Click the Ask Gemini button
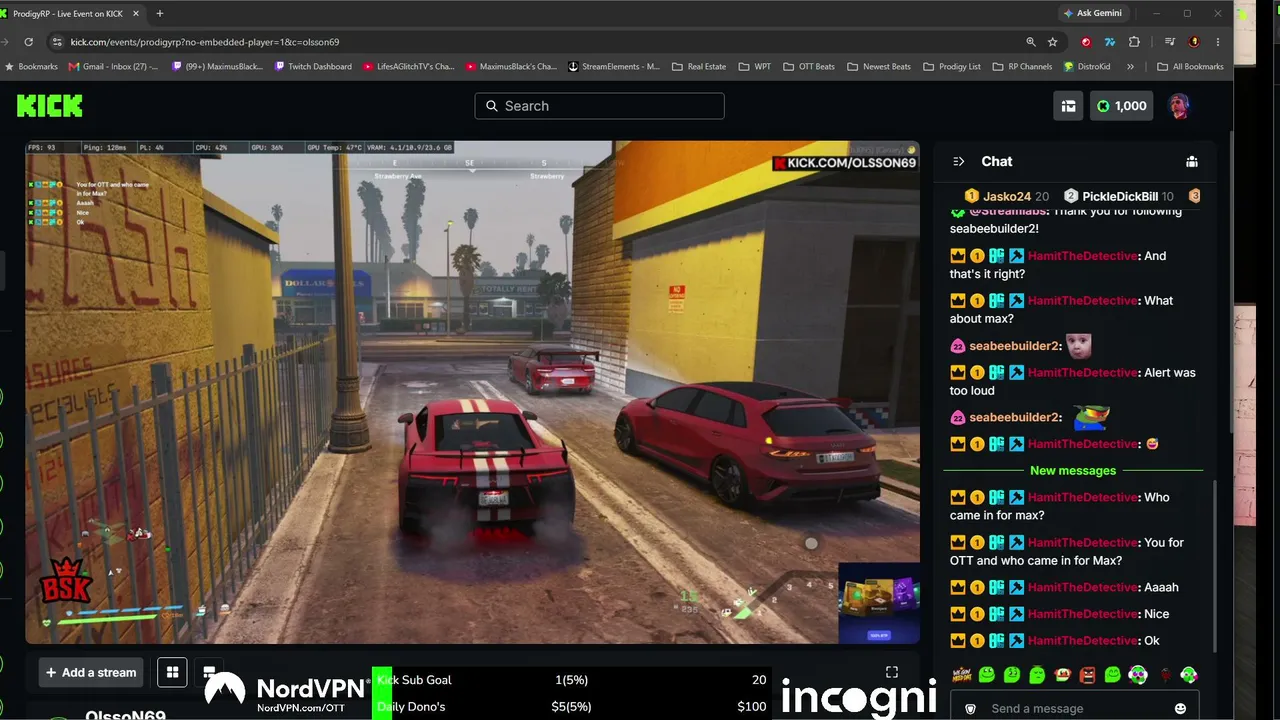 1091,13
